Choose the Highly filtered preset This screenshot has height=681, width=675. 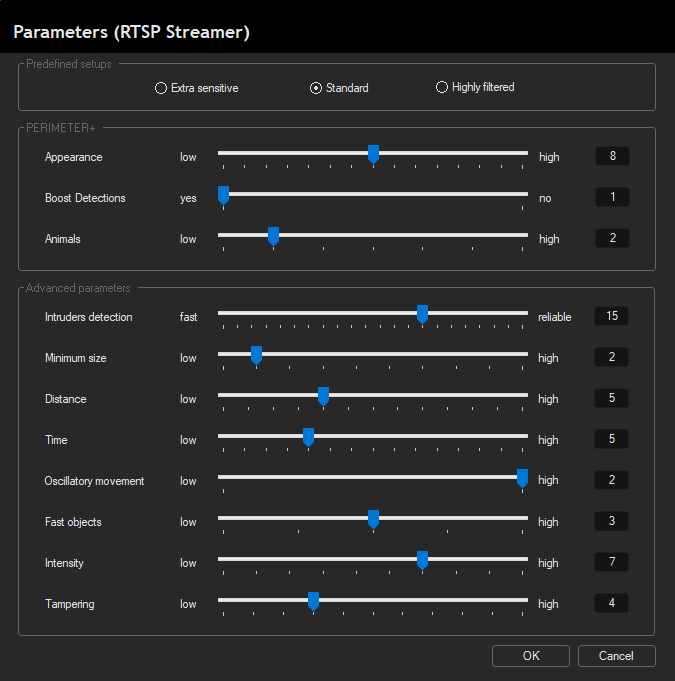475,87
